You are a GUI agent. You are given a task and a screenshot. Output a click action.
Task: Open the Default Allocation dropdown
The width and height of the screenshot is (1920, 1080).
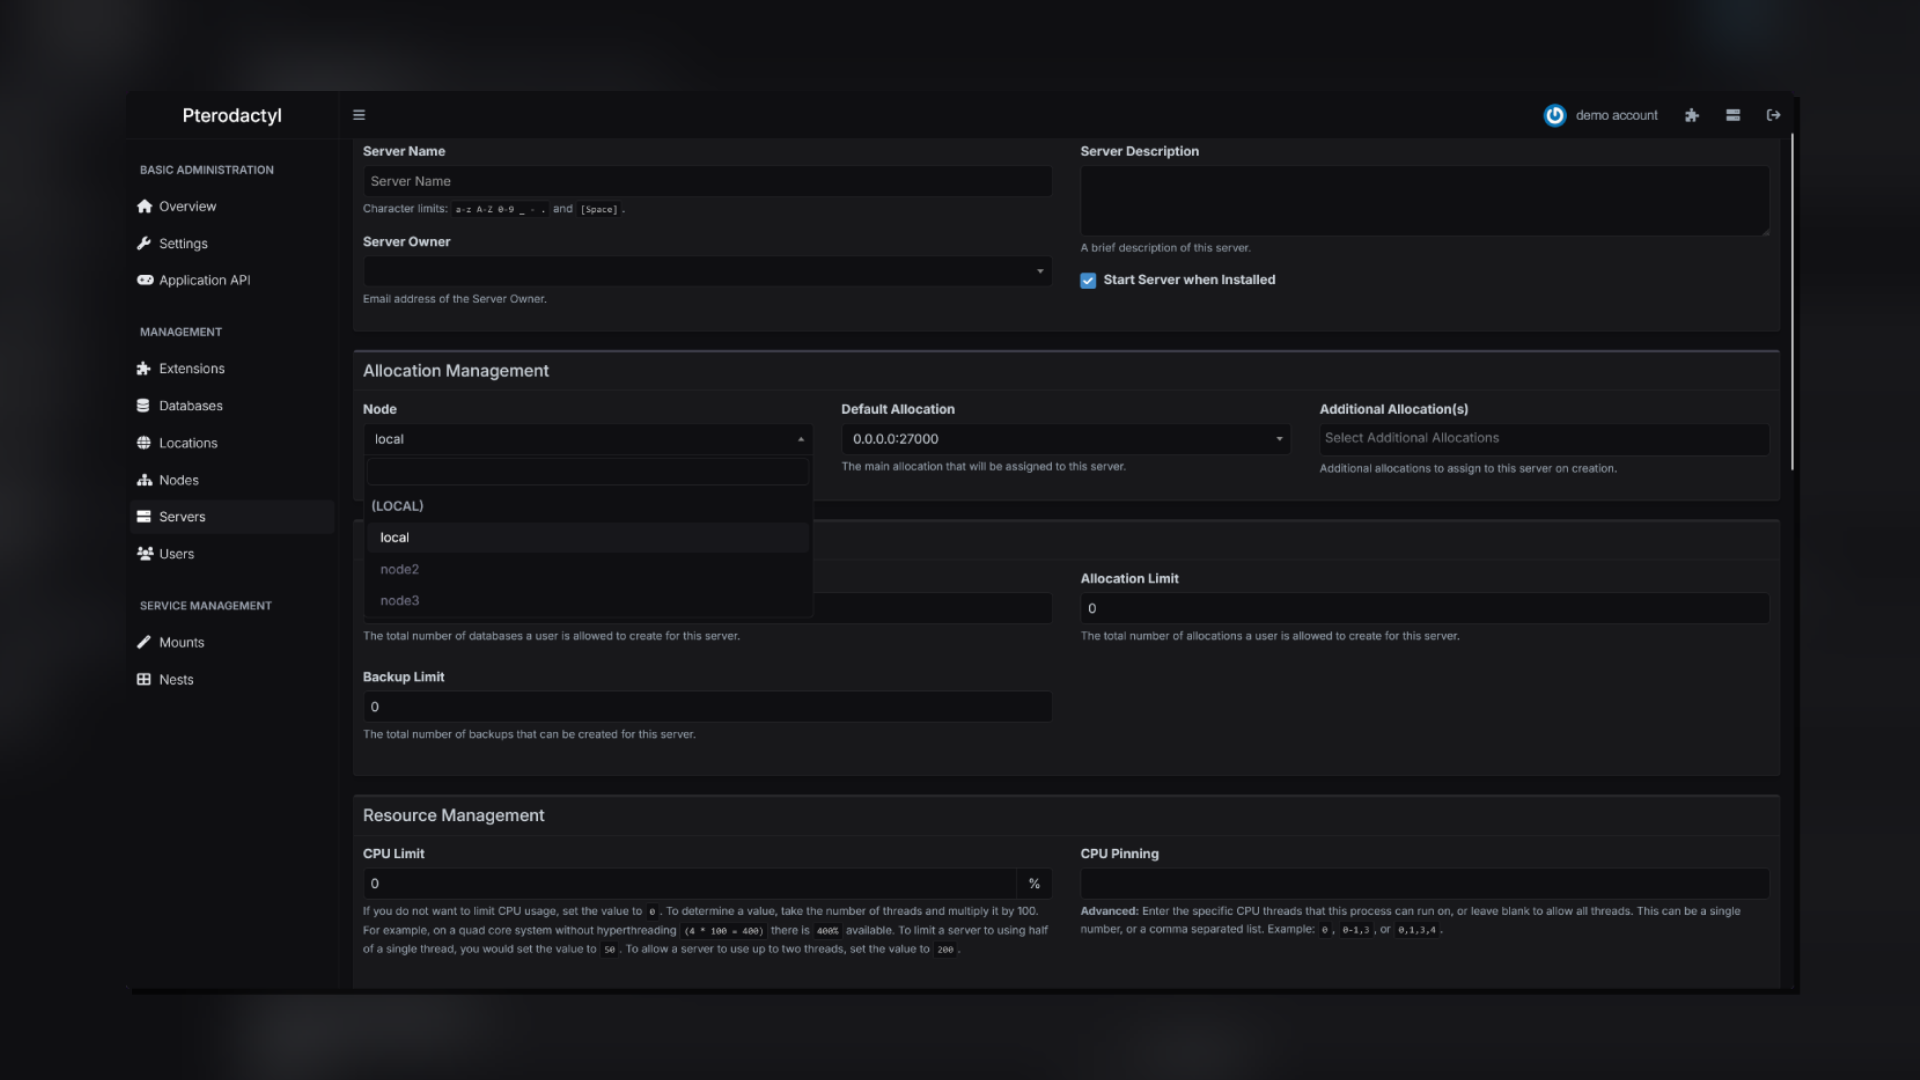coord(1065,439)
